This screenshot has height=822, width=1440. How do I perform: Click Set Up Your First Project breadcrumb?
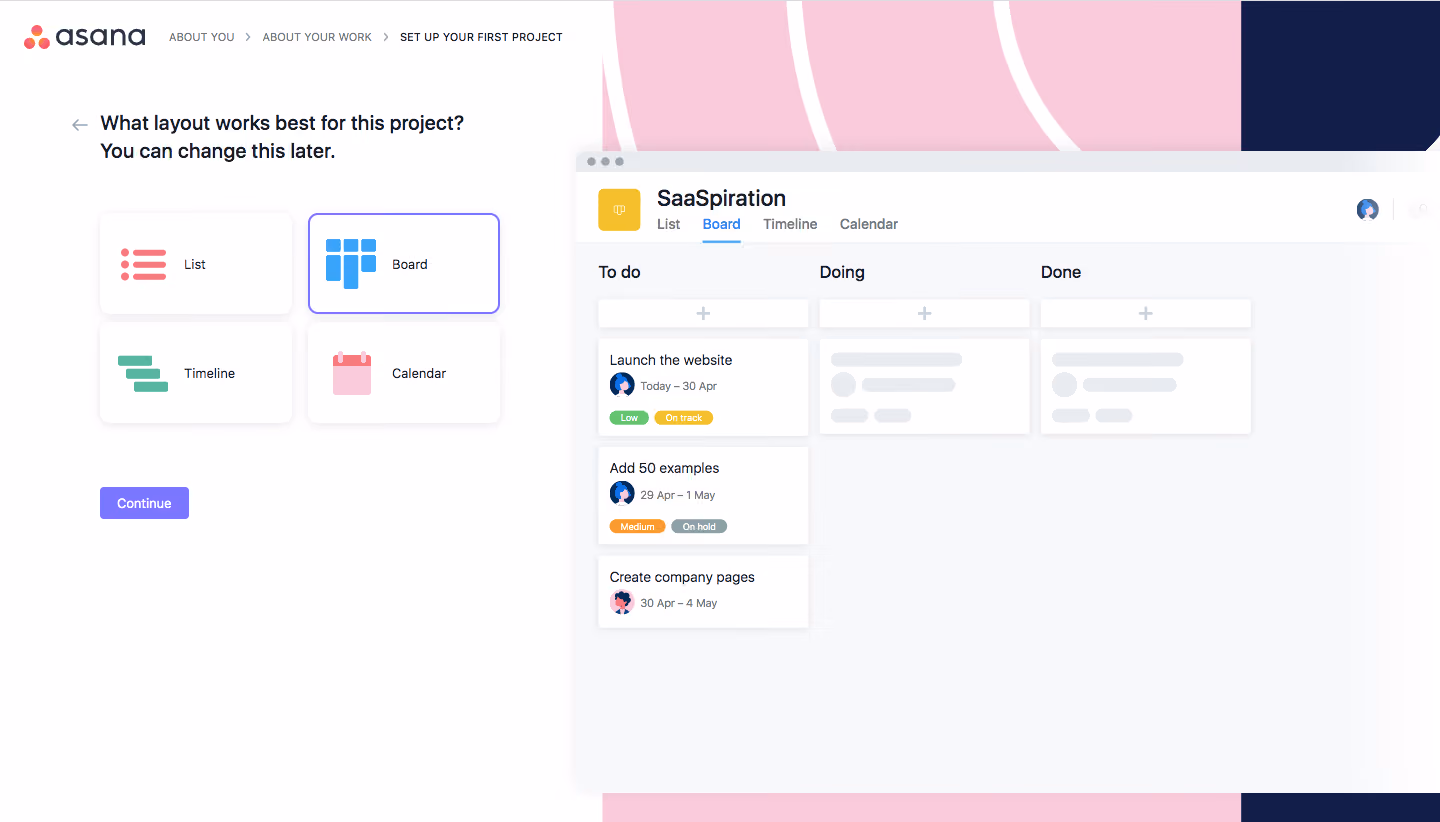point(481,37)
